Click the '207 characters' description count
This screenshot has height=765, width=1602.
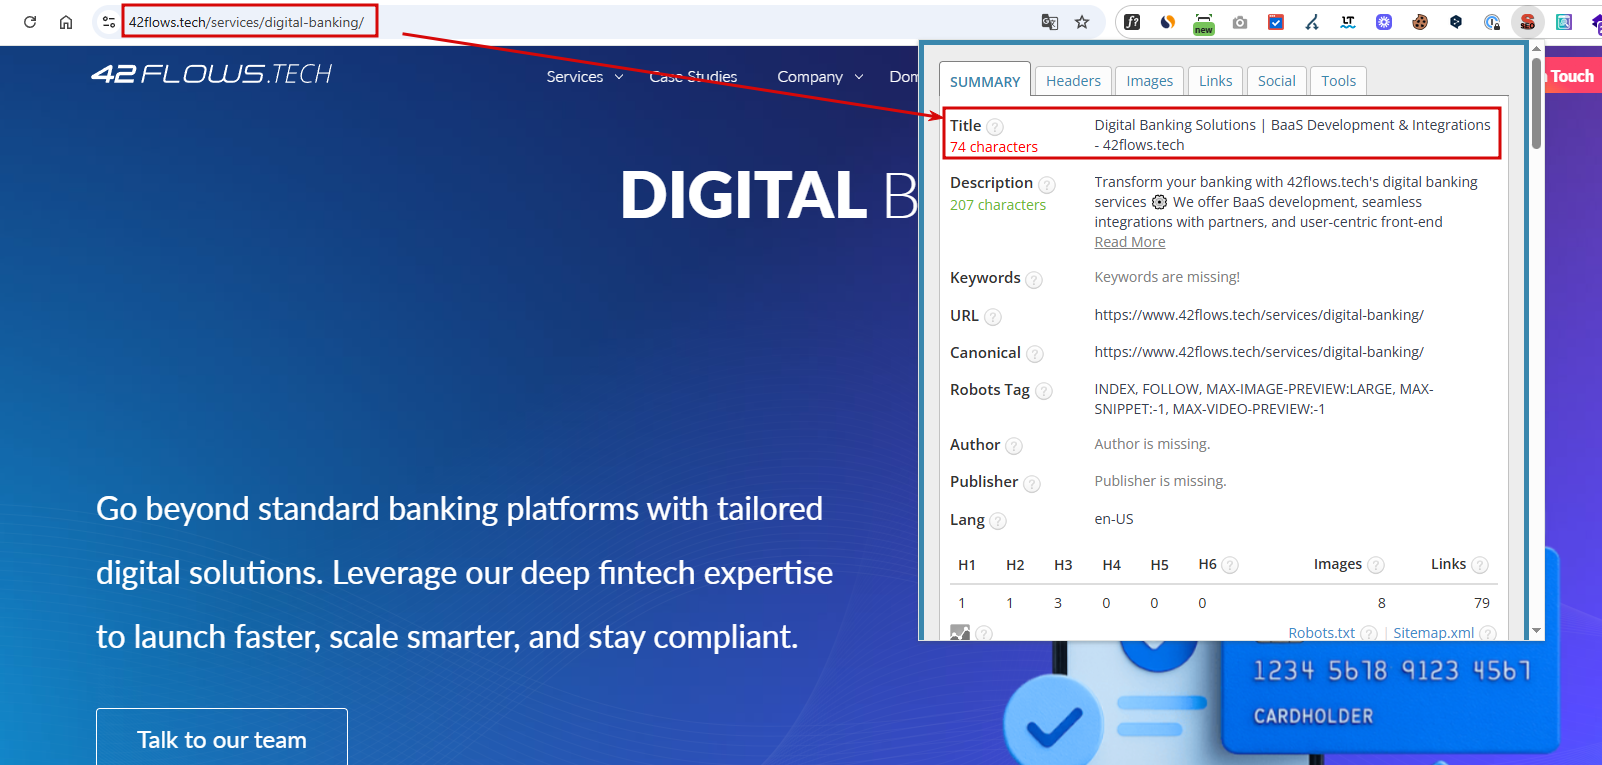point(998,205)
